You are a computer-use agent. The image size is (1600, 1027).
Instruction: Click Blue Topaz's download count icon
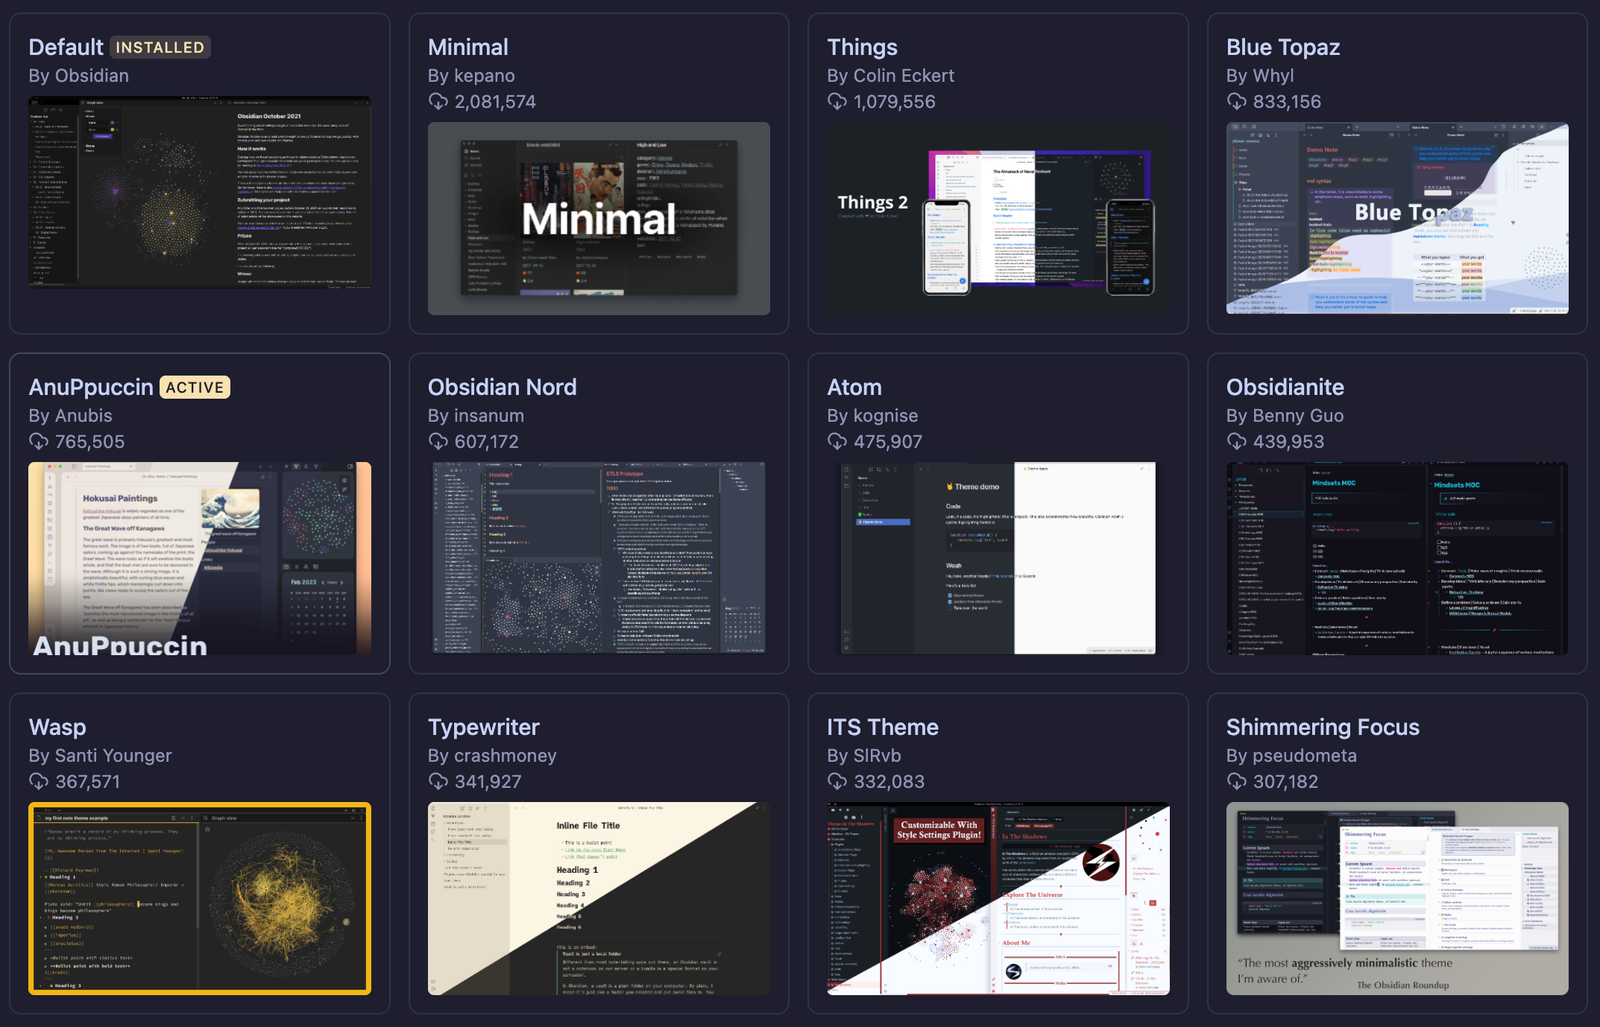point(1236,102)
